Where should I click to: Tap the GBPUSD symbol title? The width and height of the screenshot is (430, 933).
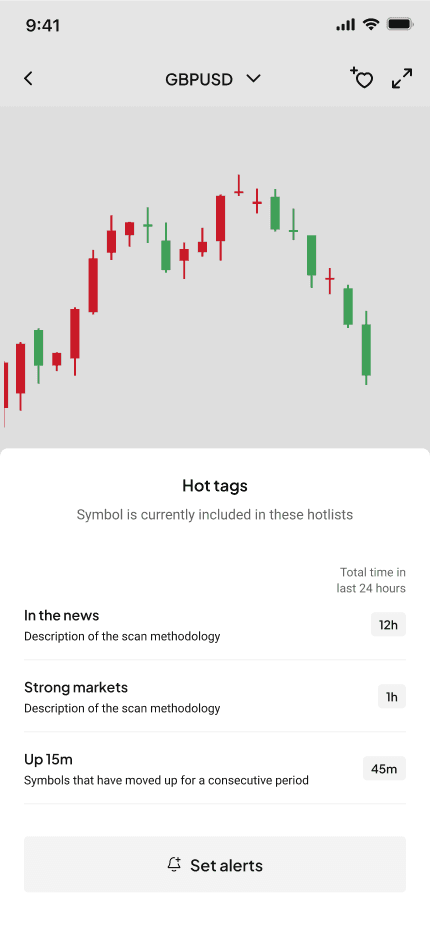tap(199, 79)
